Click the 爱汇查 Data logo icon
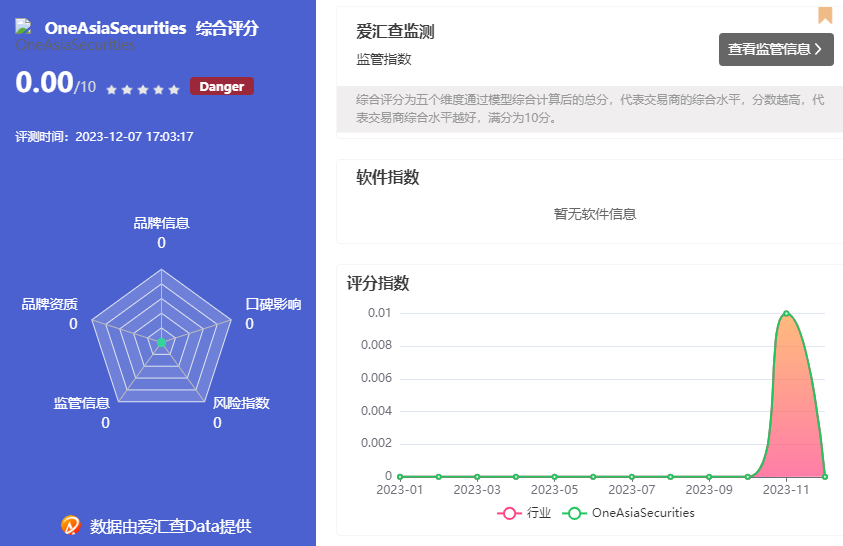Viewport: 843px width, 546px height. point(70,525)
